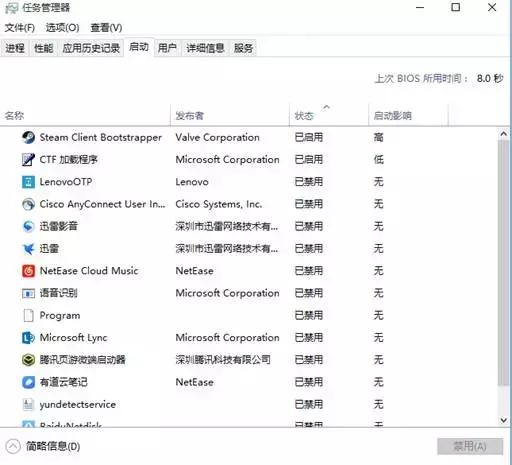Switch to the 应用历史记录 tab
Viewport: 512px width, 465px height.
pyautogui.click(x=91, y=48)
